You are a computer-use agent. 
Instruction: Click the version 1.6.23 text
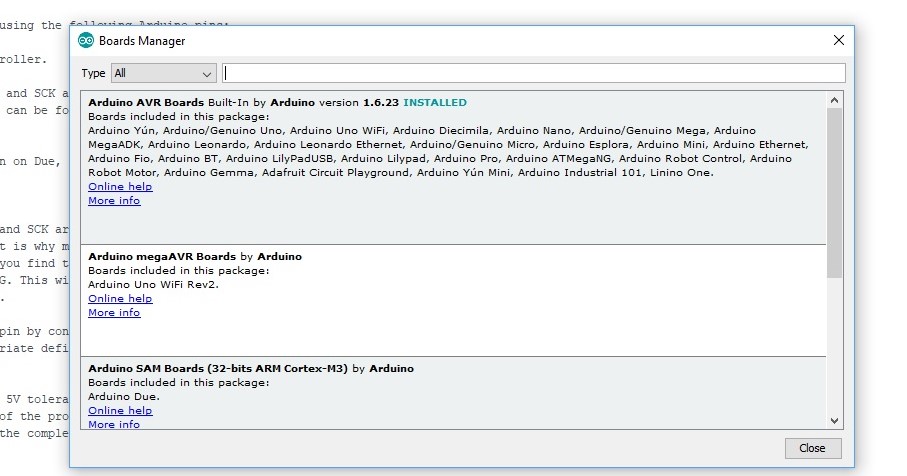point(359,102)
